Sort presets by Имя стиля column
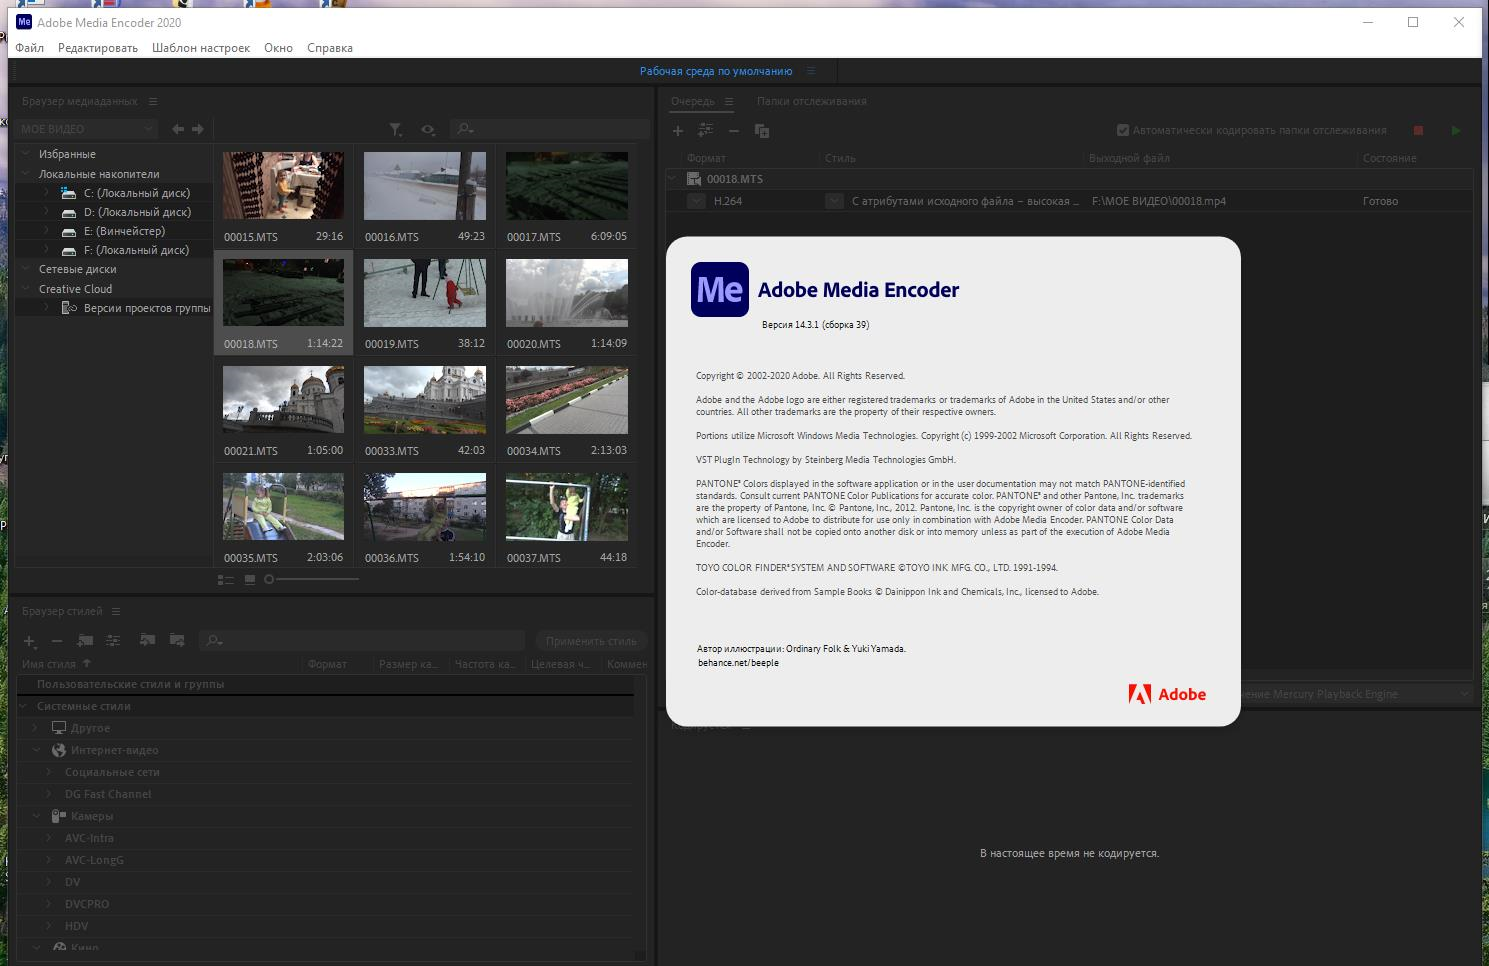Screen dimensions: 1489x966 coord(49,664)
